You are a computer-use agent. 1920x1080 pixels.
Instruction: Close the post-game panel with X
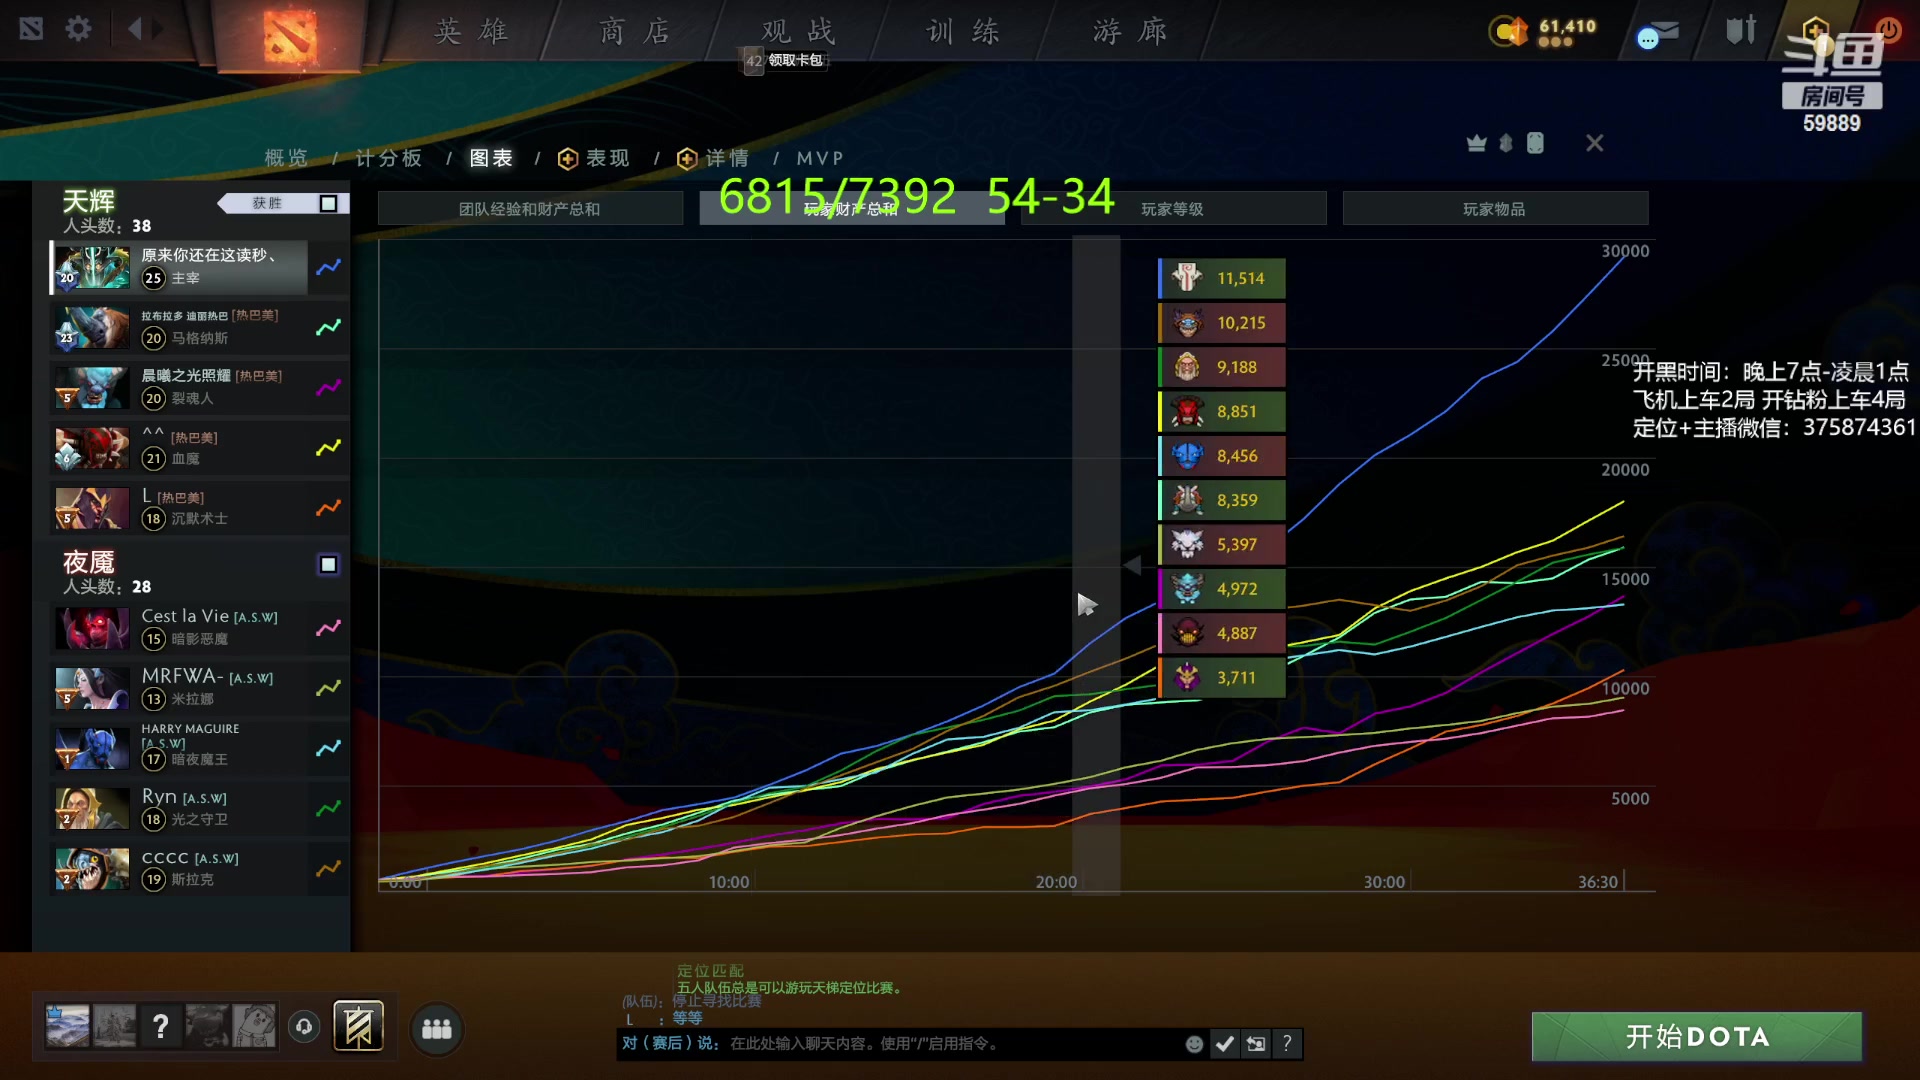coord(1595,143)
